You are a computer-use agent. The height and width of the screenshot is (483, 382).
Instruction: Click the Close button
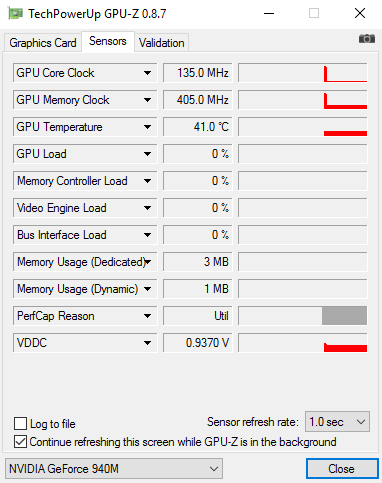tap(342, 469)
